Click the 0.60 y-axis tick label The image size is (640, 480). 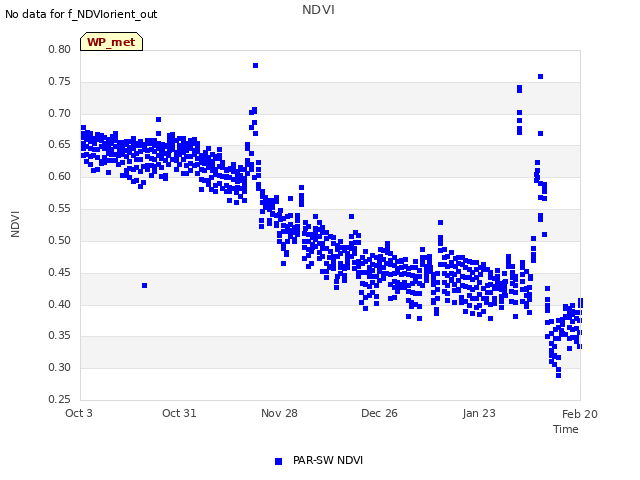60,176
